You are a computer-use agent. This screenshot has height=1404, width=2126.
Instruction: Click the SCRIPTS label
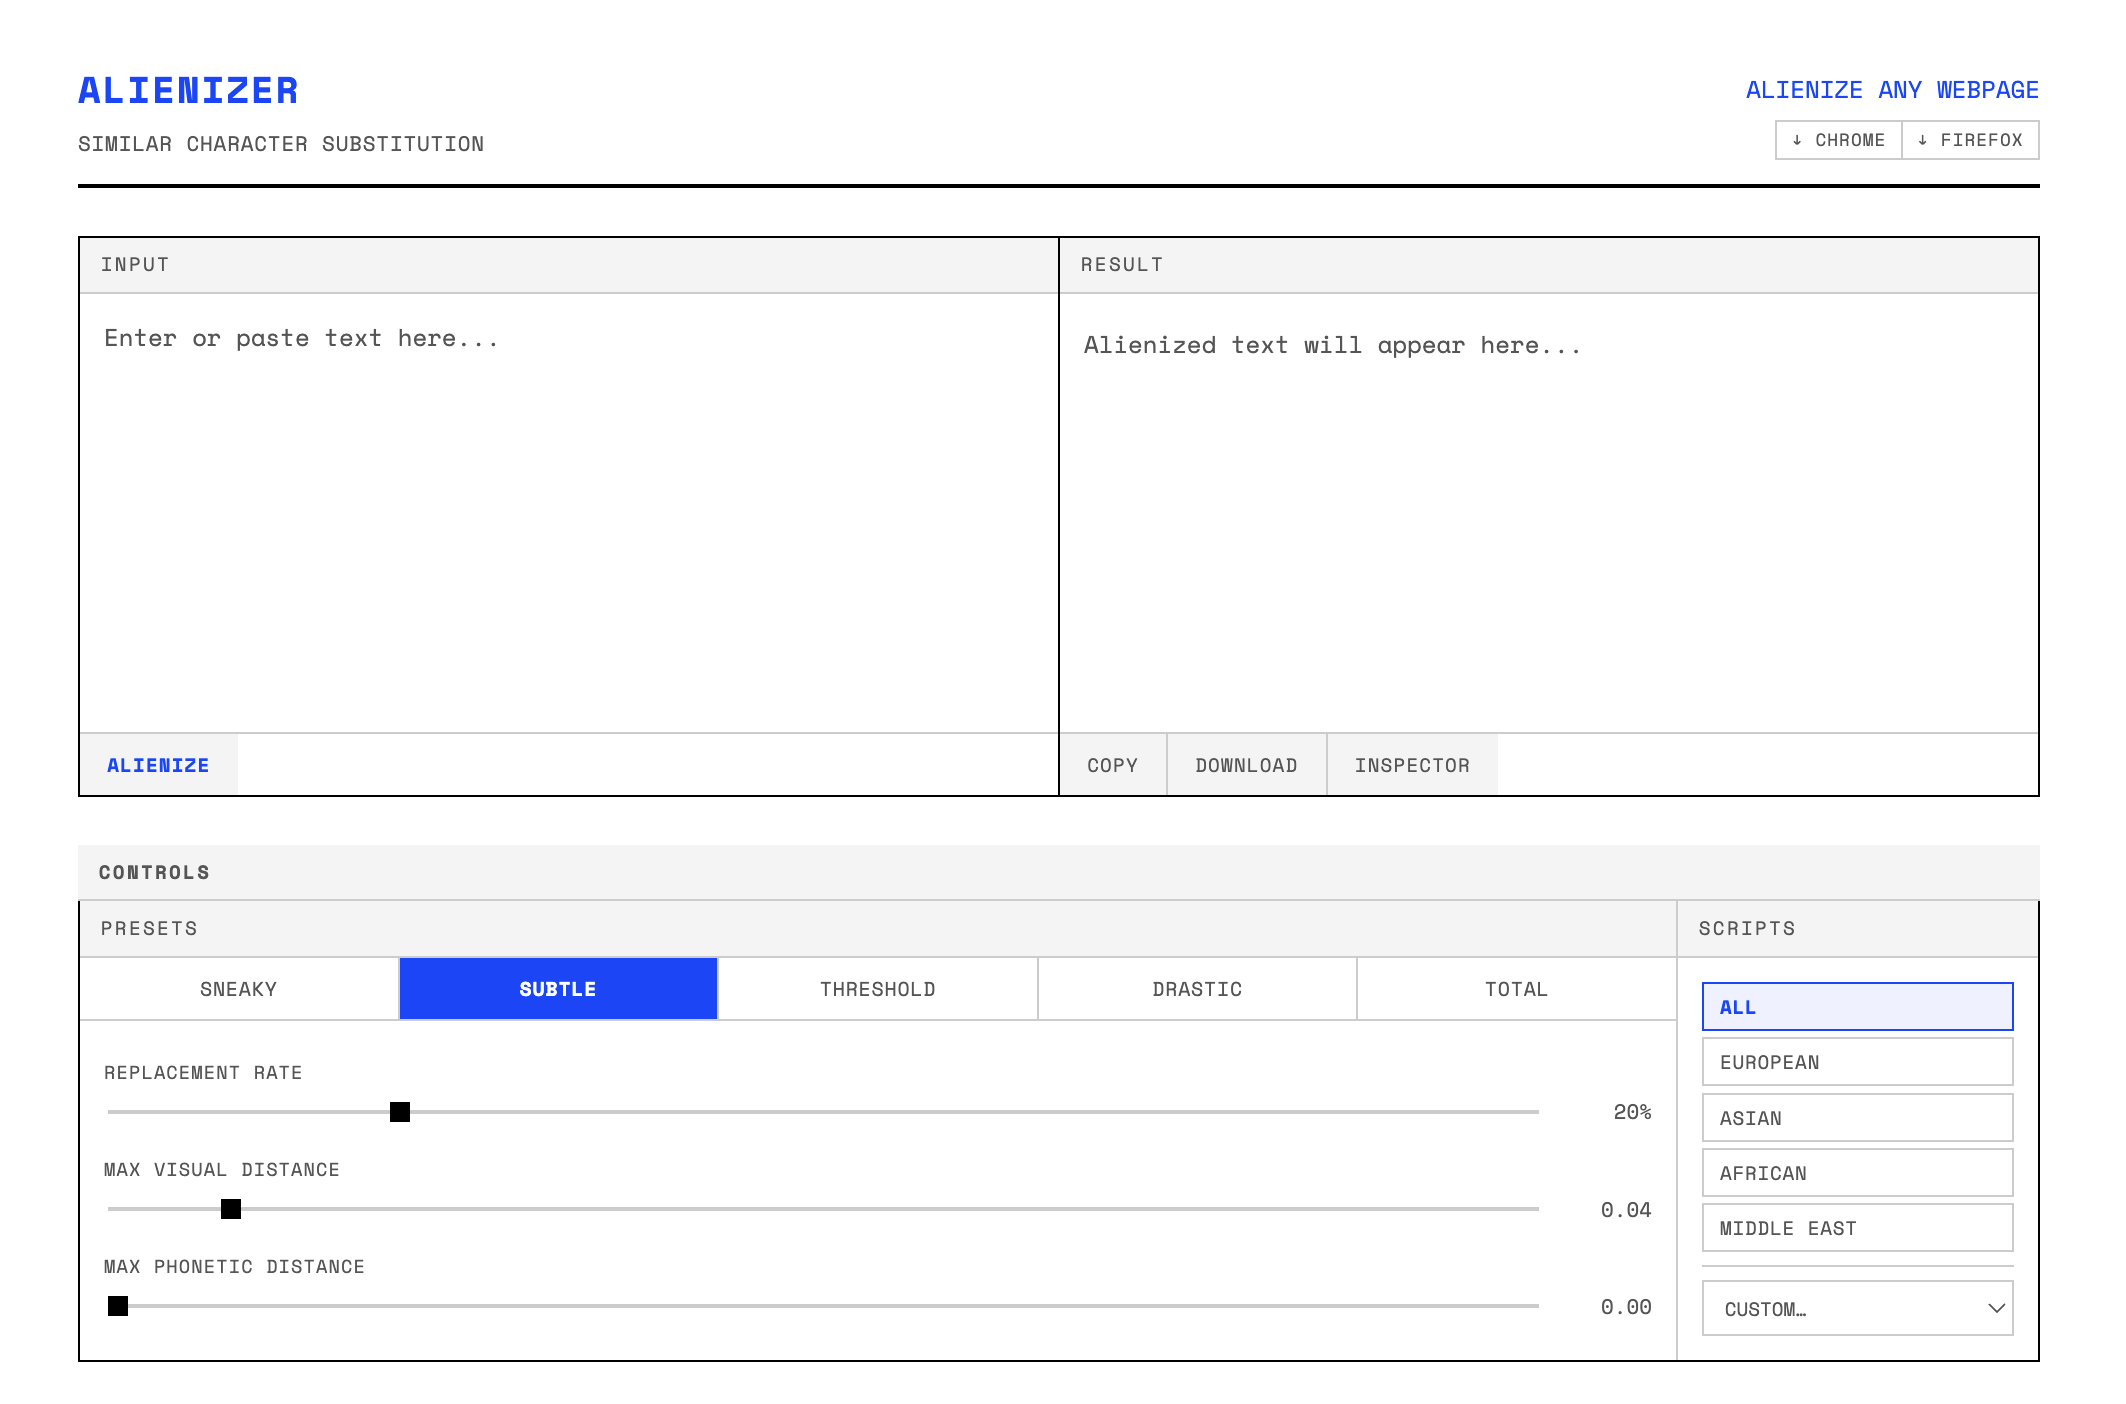point(1747,928)
